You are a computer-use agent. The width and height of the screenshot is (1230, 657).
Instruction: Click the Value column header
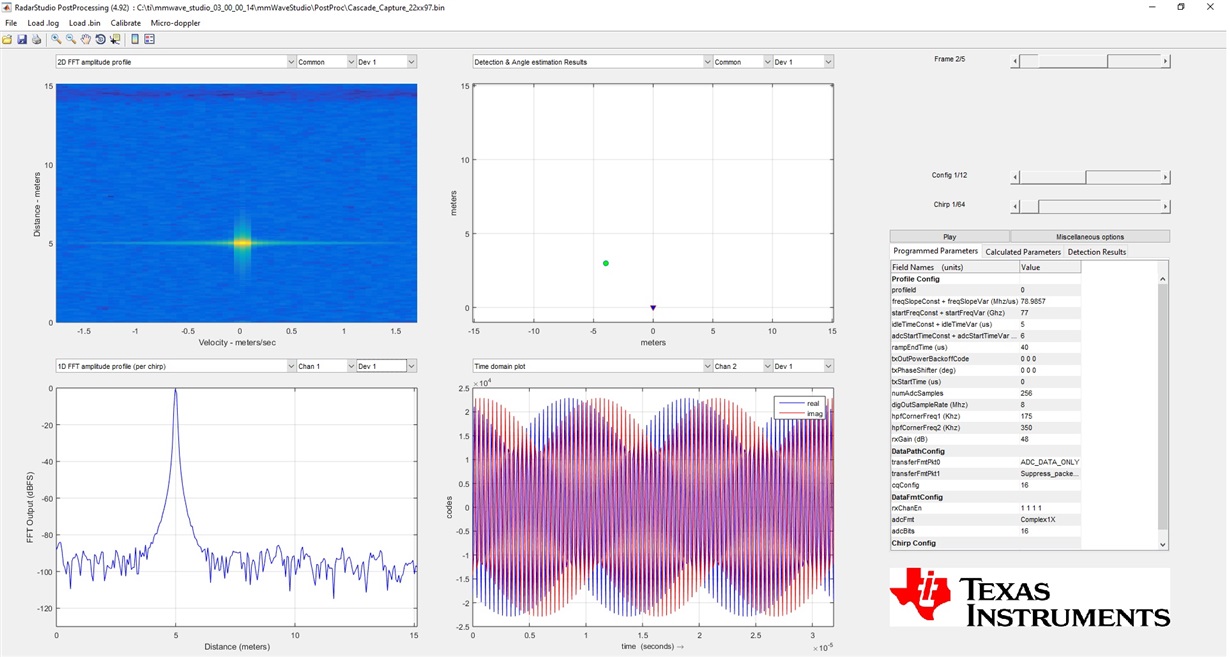coord(1050,267)
